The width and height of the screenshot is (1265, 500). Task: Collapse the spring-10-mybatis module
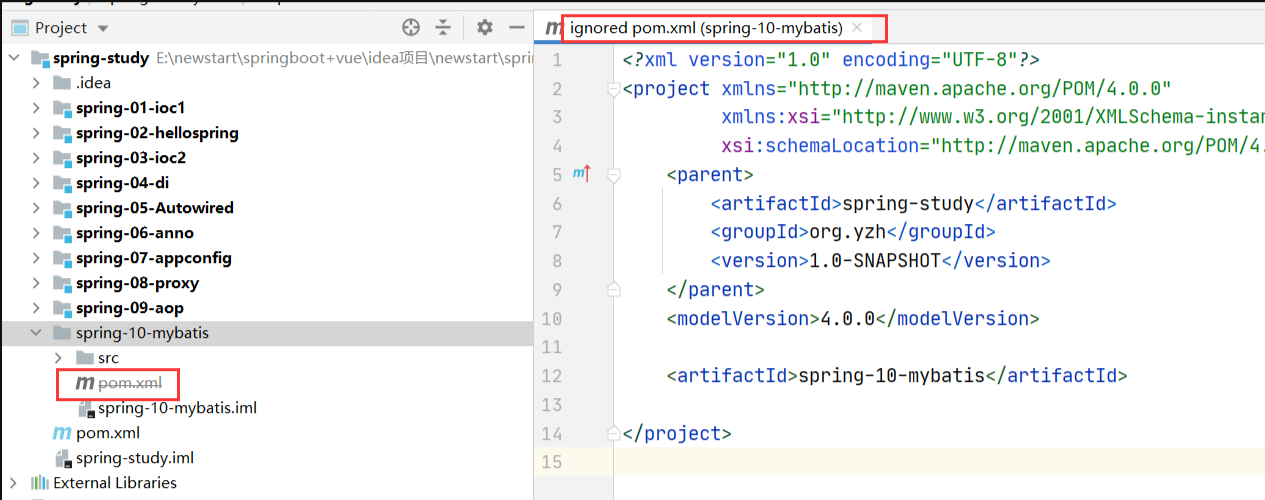pyautogui.click(x=37, y=333)
